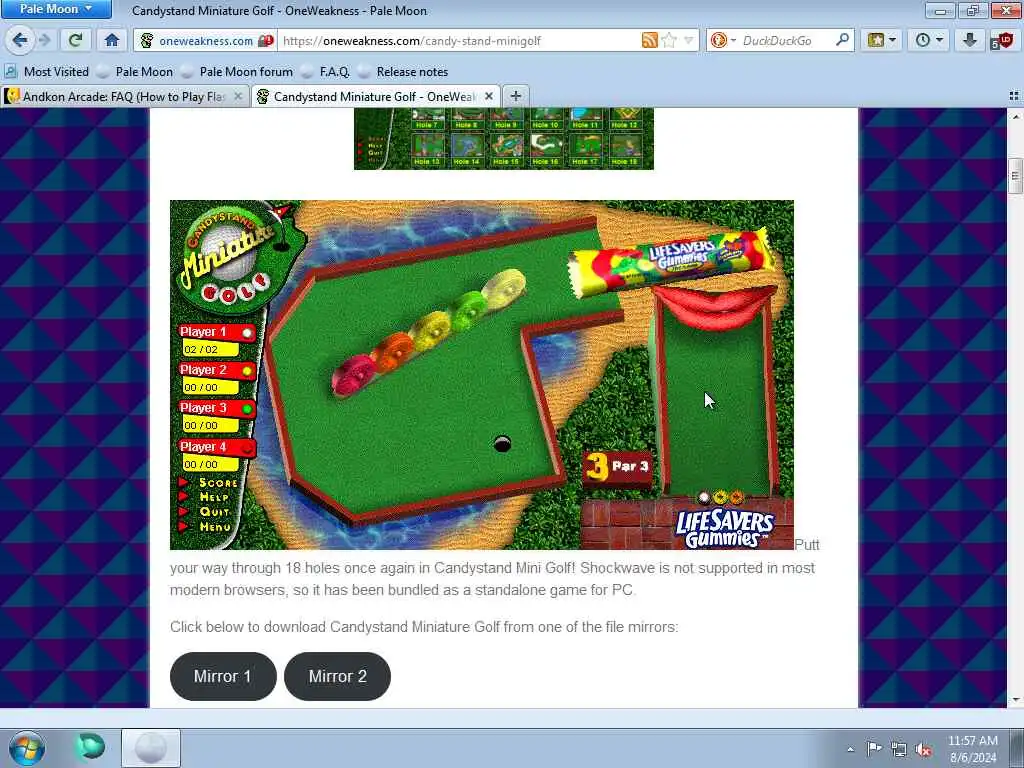Open the Downloads arrow button
The image size is (1024, 768).
point(970,40)
